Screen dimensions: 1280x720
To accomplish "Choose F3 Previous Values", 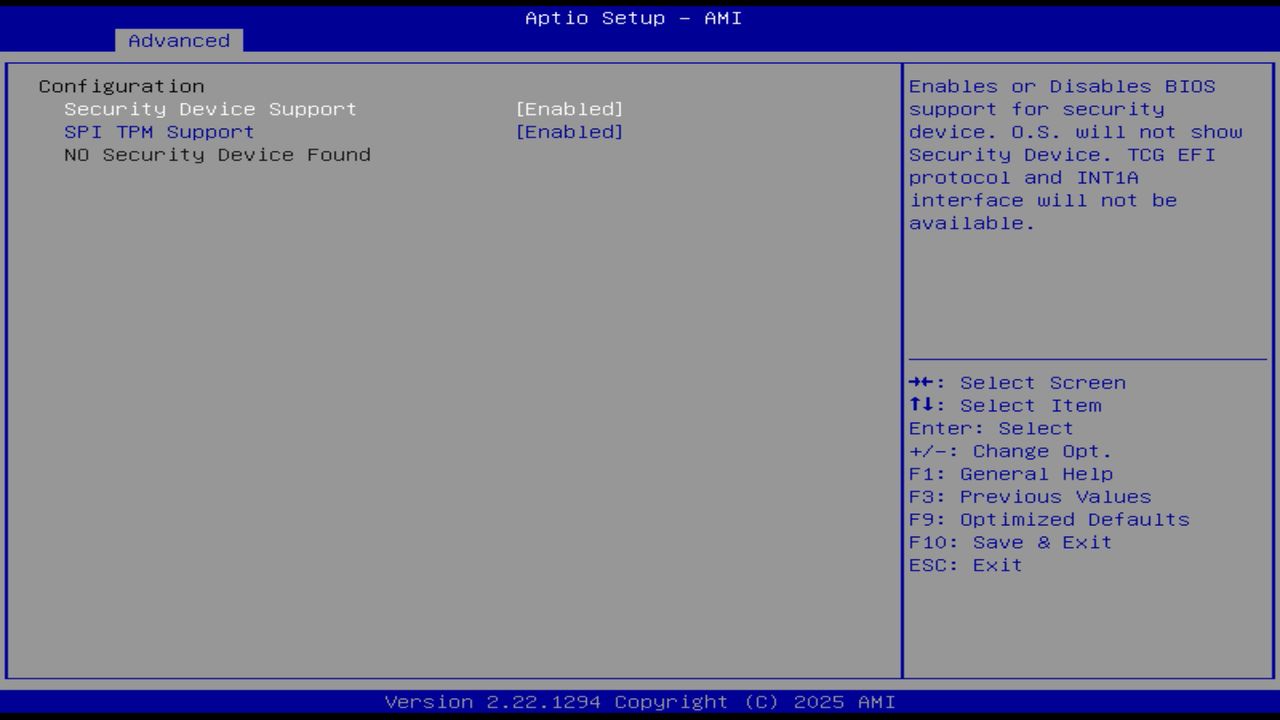I will (x=1029, y=496).
